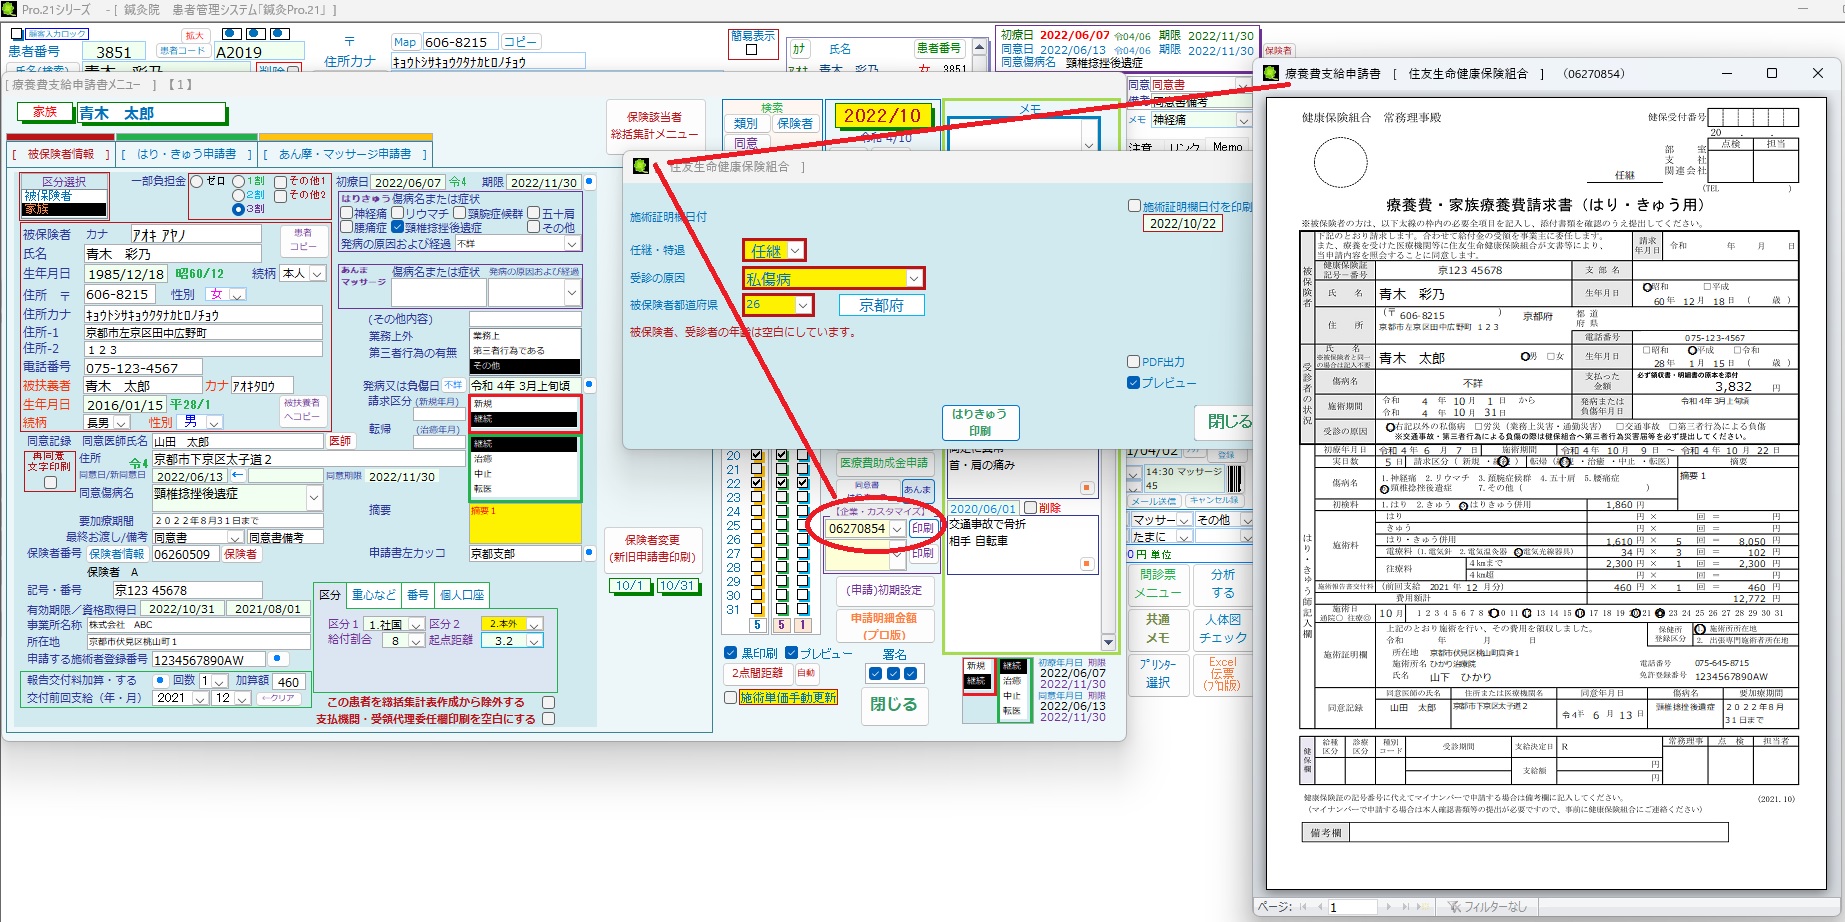The width and height of the screenshot is (1845, 922).
Task: Select 継続 in the 転帰 list
Action: coord(525,444)
